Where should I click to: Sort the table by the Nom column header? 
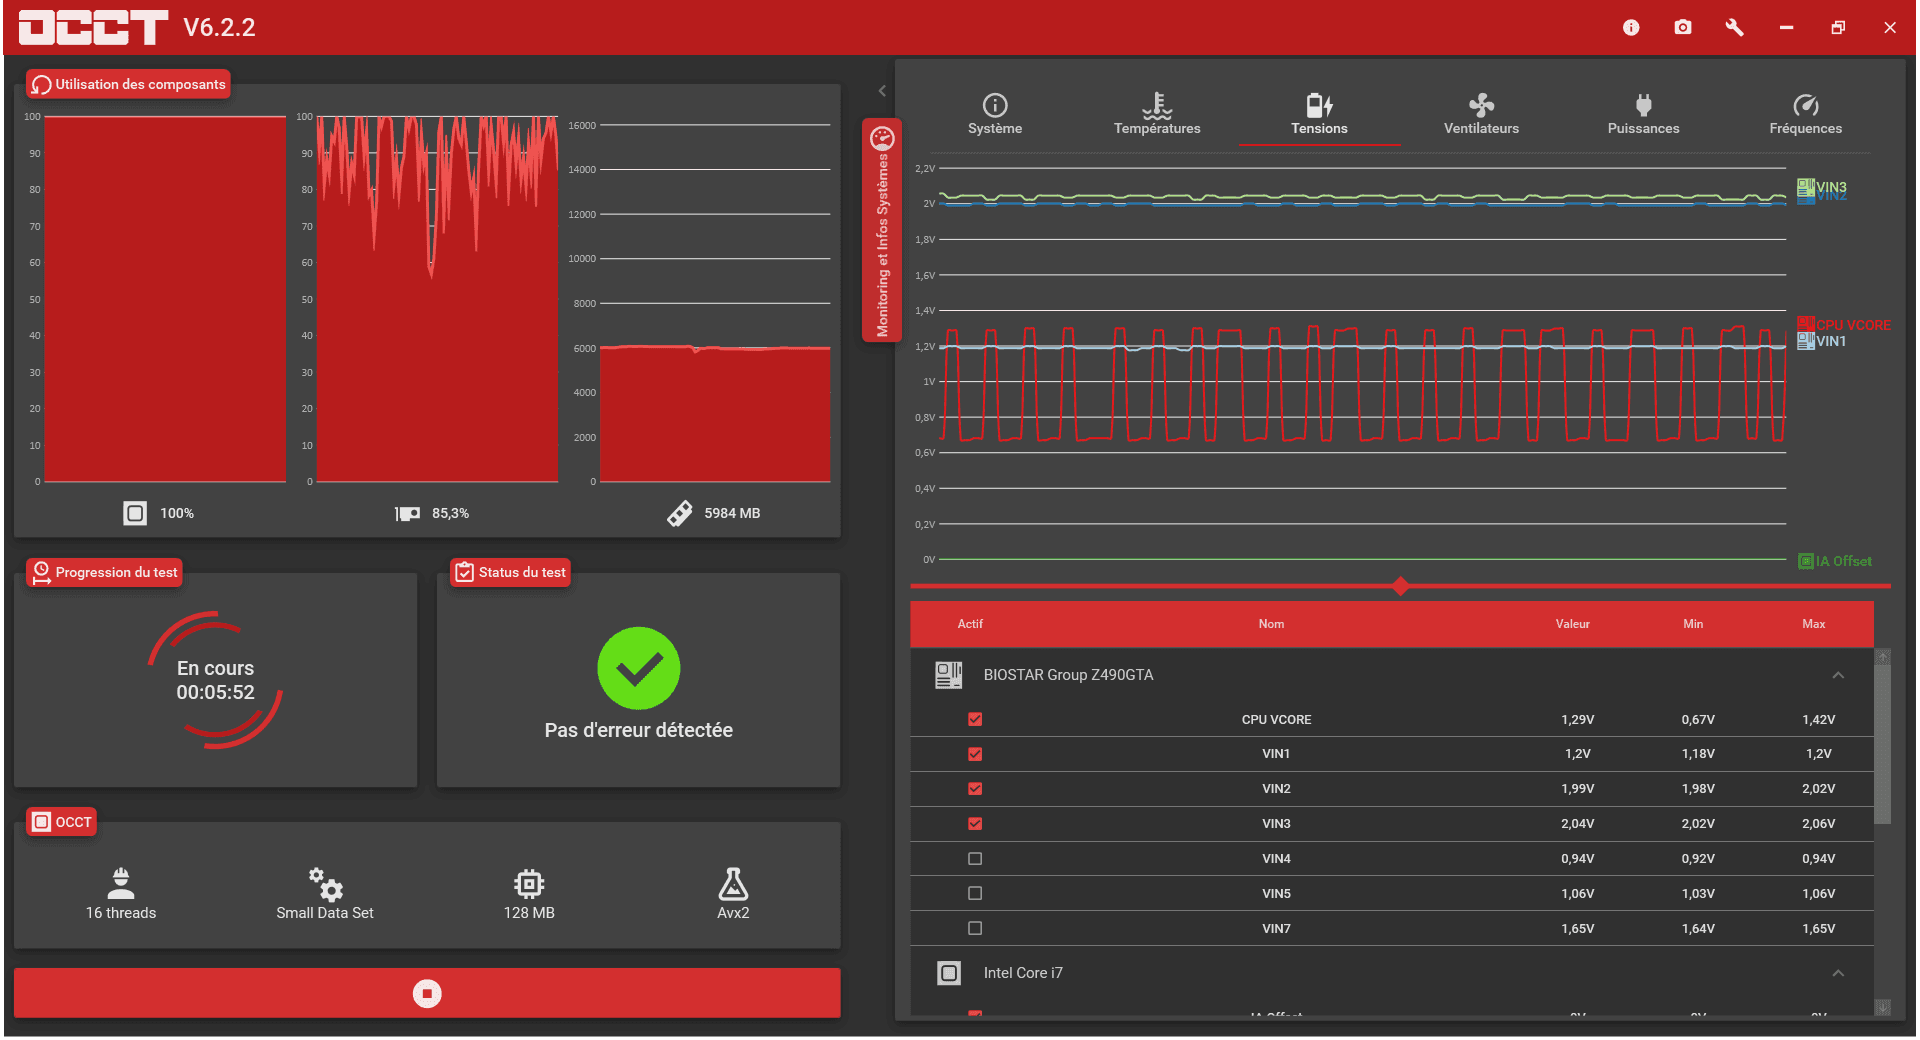(x=1271, y=624)
